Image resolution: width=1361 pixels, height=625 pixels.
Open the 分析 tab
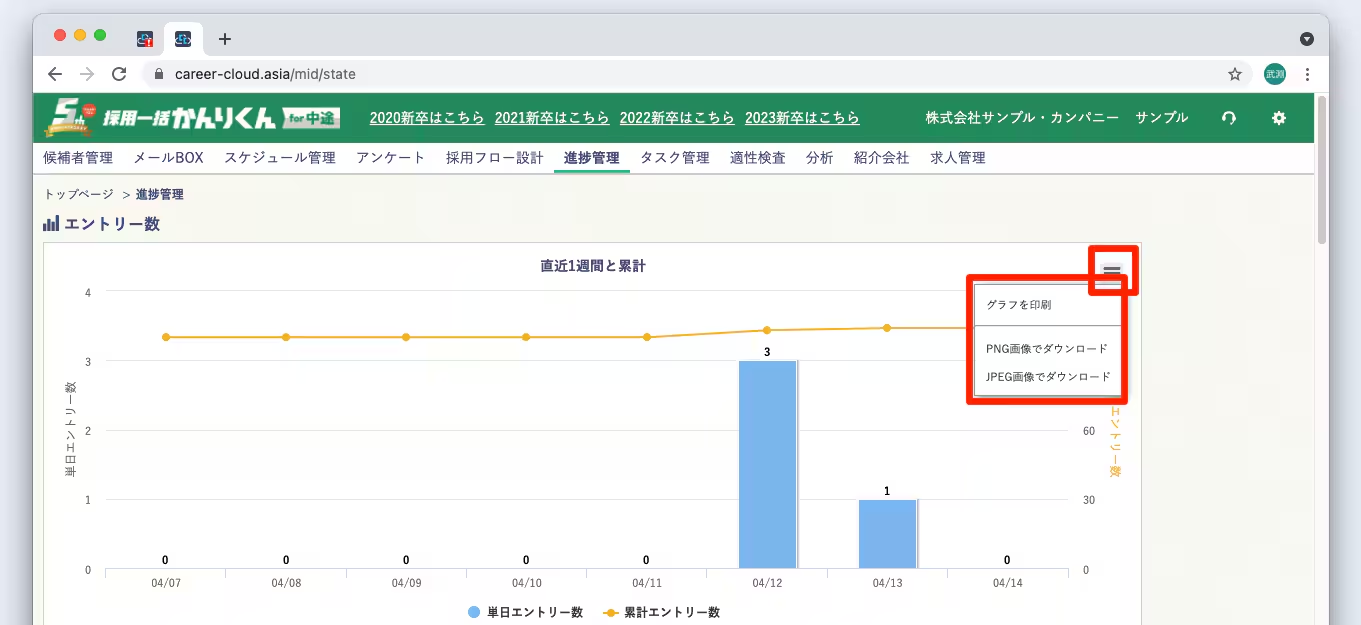(x=819, y=158)
